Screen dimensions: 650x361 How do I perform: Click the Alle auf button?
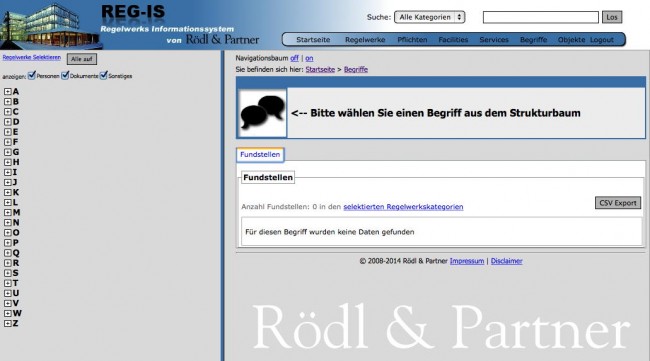pos(82,59)
